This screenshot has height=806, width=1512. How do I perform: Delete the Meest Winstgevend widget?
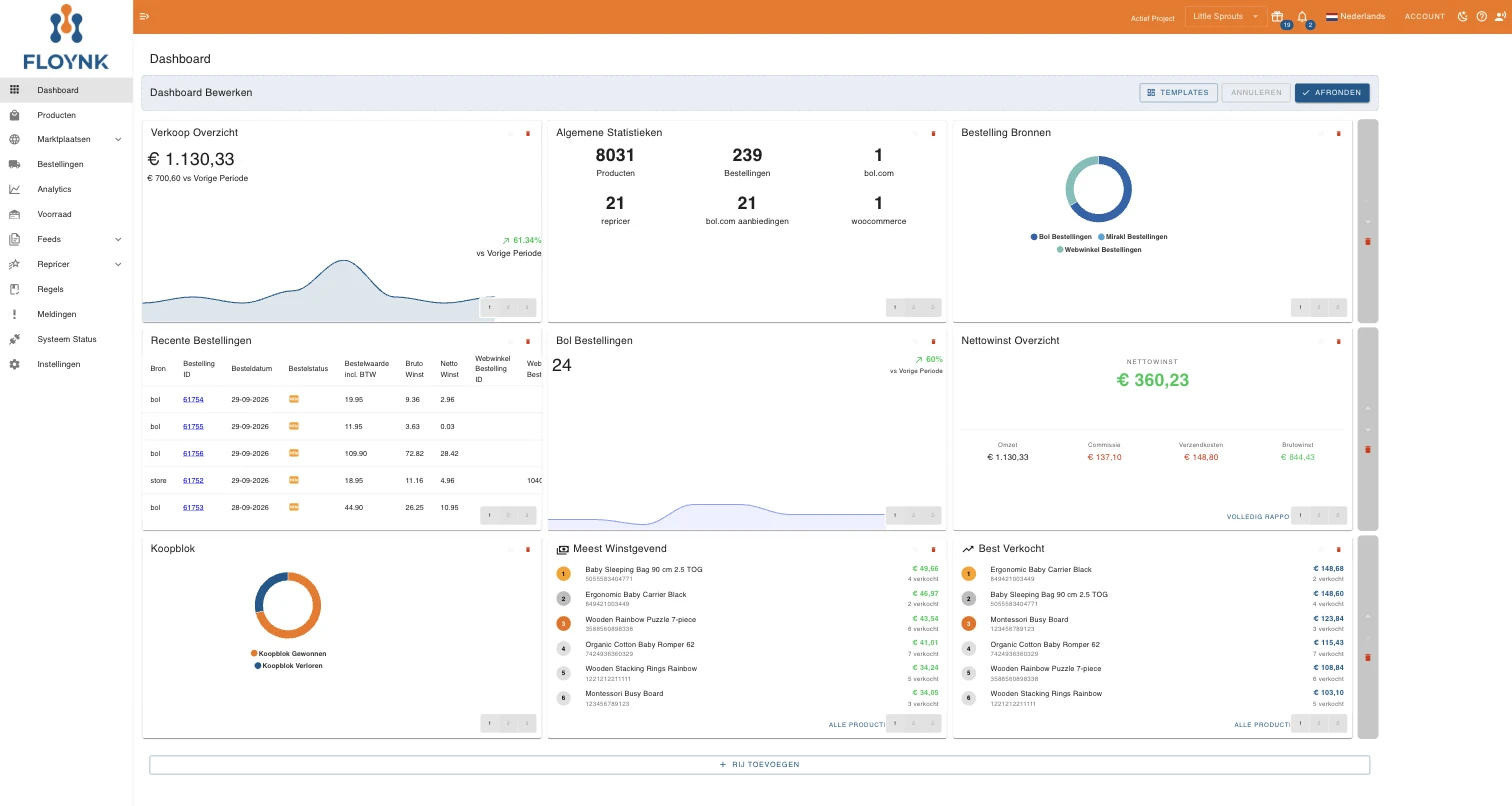point(933,549)
